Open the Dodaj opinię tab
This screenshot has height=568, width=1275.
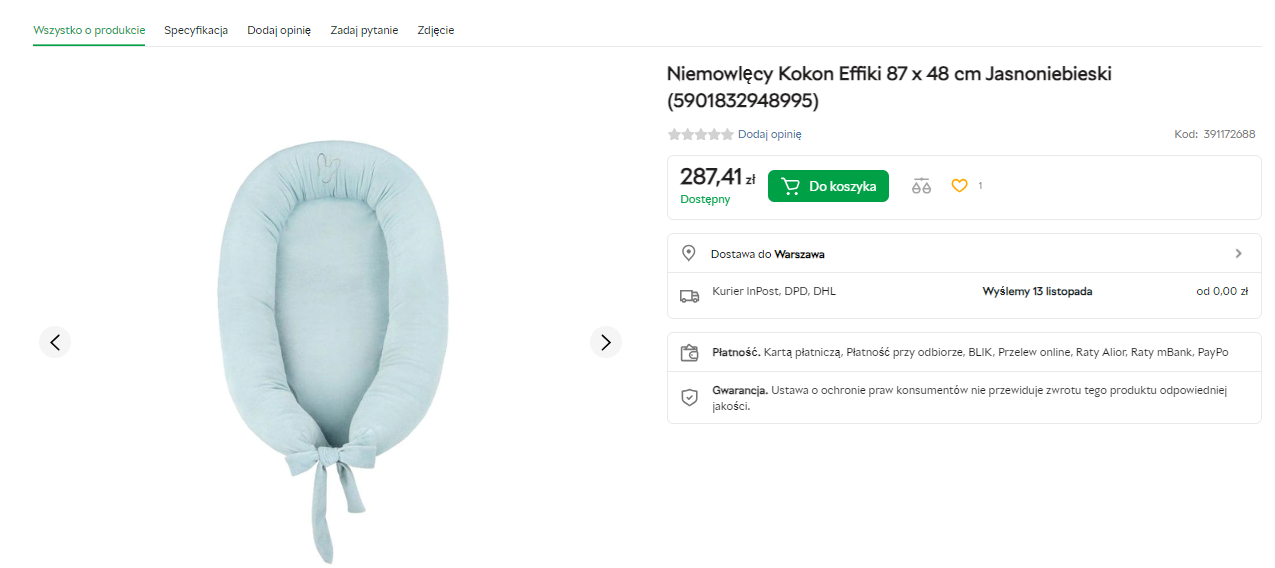pos(279,30)
